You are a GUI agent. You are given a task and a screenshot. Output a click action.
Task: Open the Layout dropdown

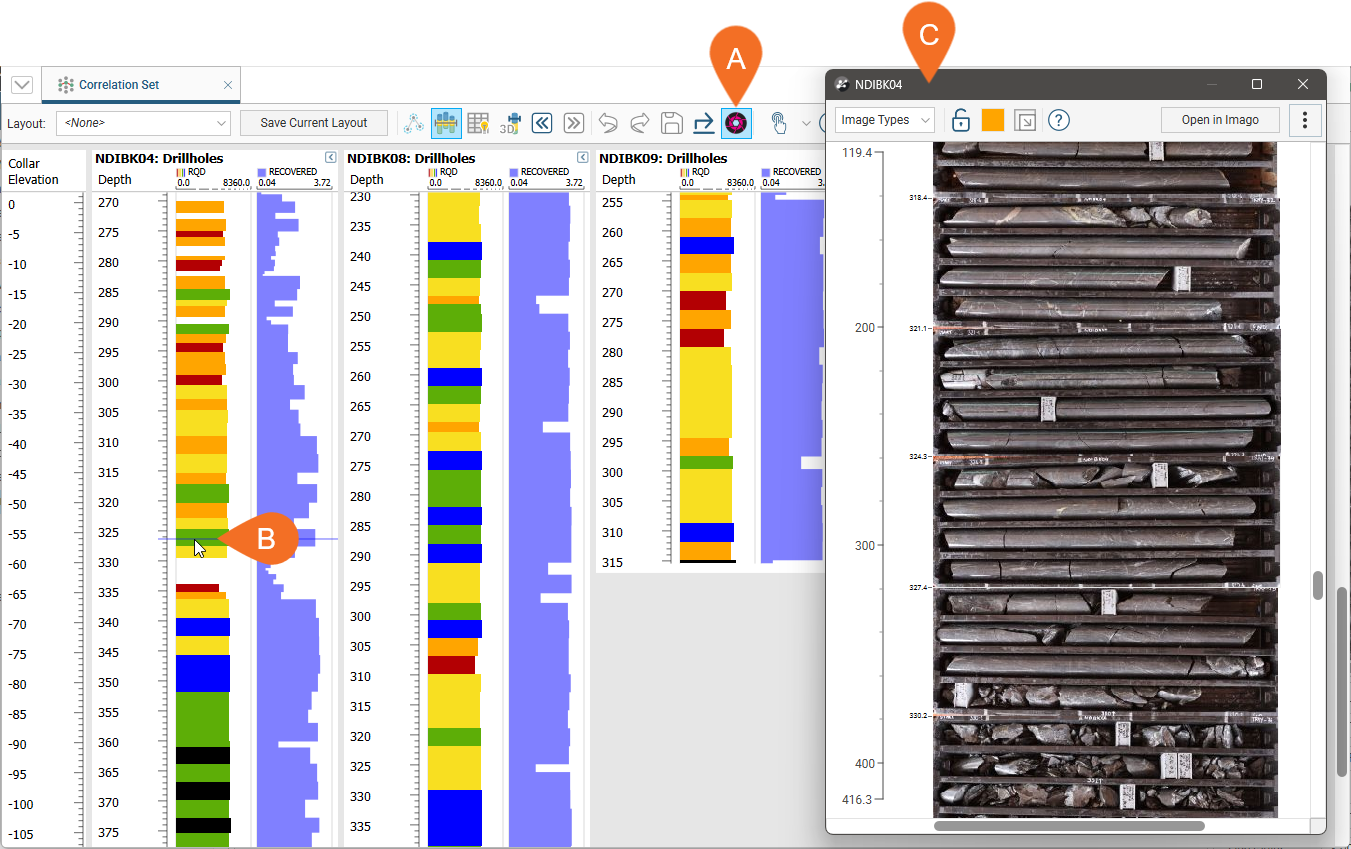point(144,123)
